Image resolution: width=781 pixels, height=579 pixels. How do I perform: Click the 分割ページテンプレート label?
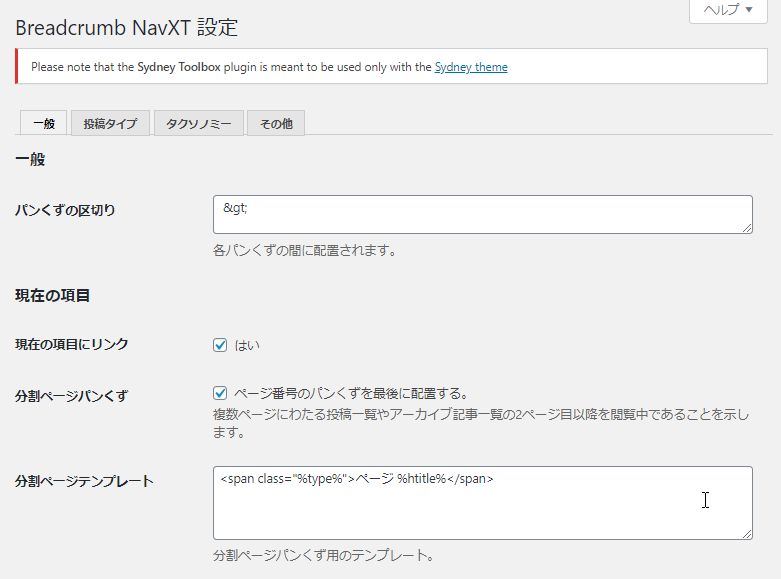[x=84, y=481]
